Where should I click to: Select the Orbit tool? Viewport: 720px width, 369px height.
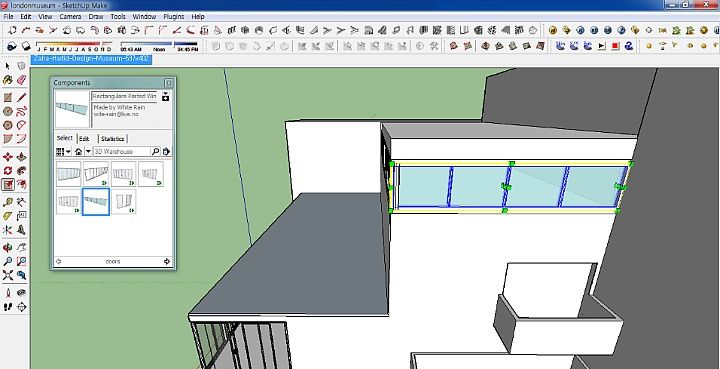coord(8,248)
